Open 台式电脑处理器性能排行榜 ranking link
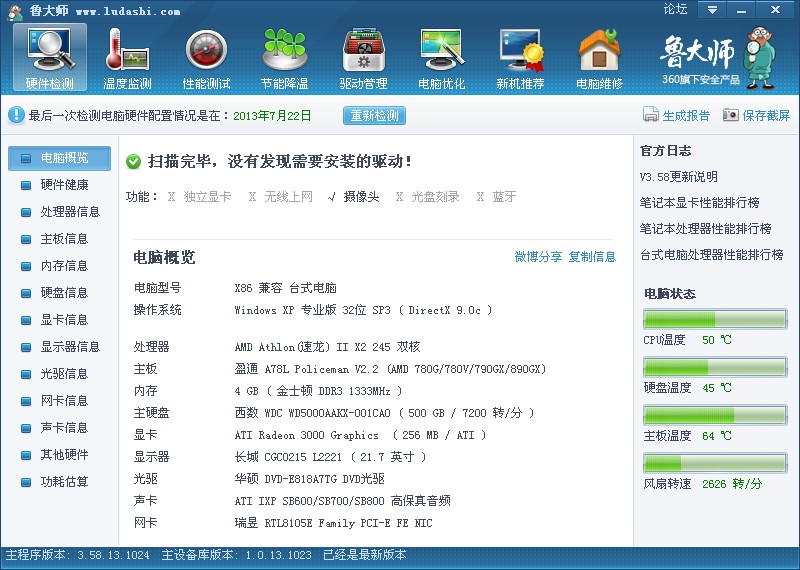The image size is (800, 570). (712, 255)
